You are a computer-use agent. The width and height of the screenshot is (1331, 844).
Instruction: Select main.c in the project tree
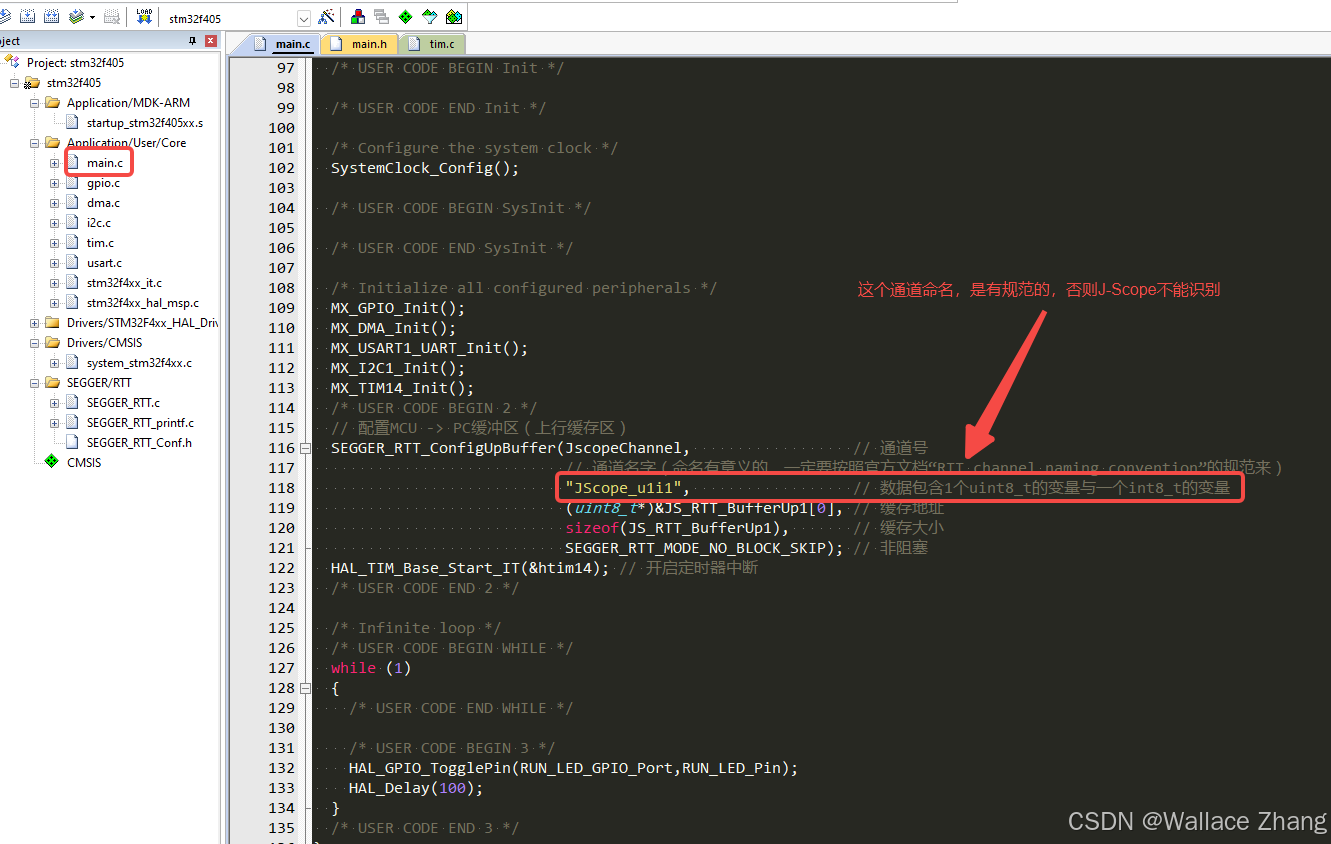(x=105, y=163)
